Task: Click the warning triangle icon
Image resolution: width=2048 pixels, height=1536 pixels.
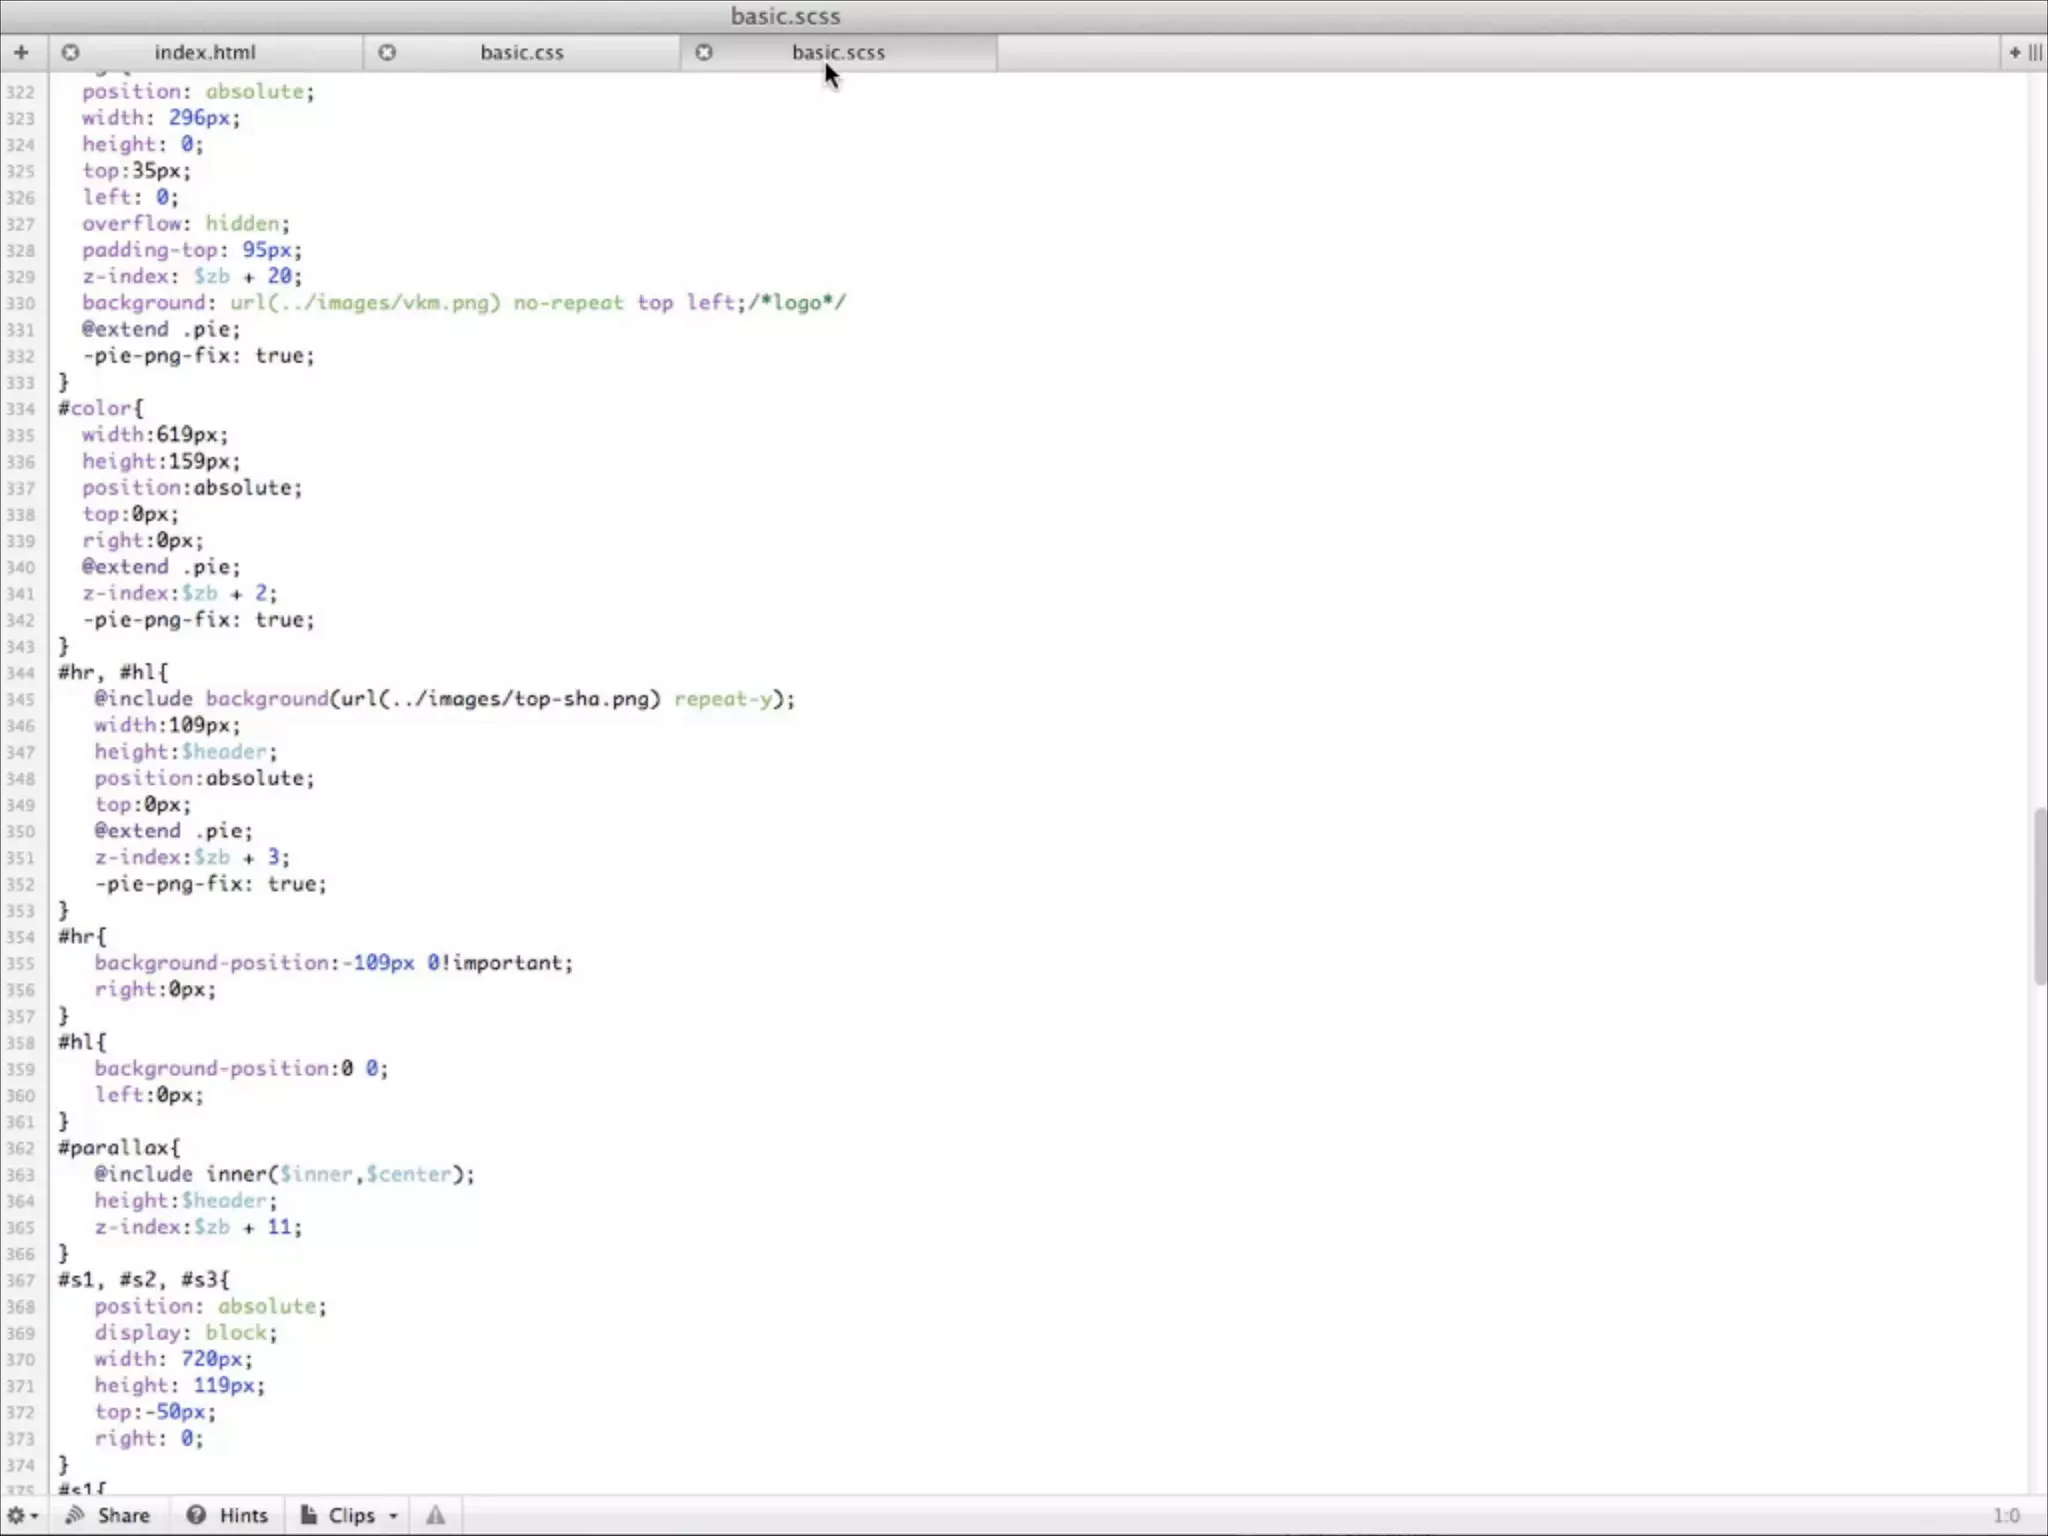Action: tap(435, 1515)
